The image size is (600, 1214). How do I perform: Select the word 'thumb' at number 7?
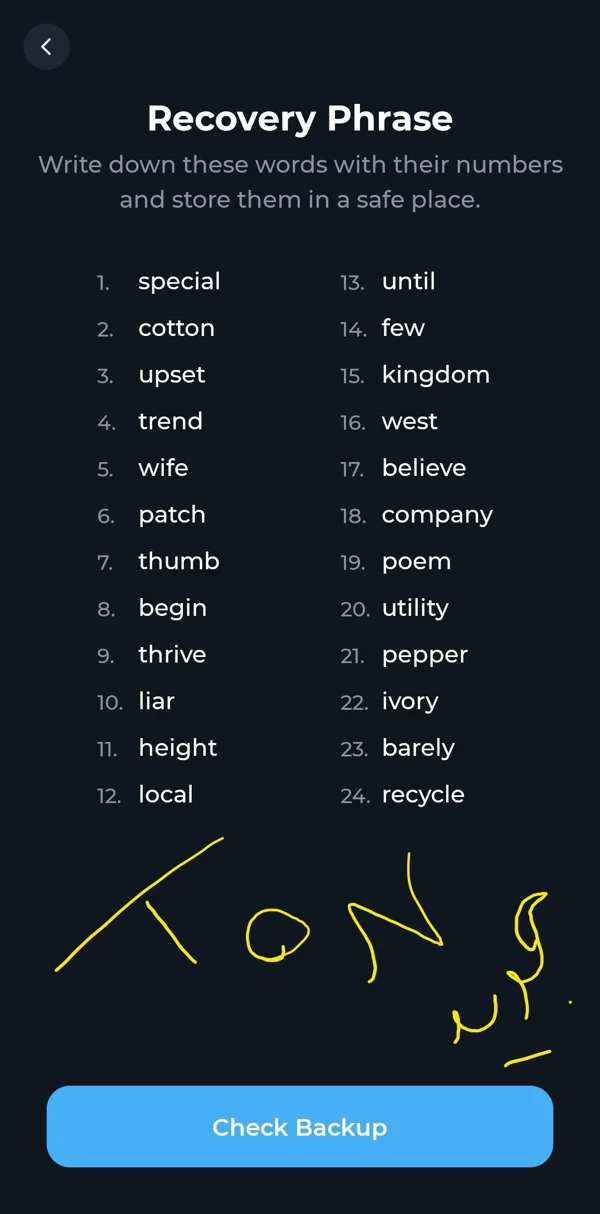[179, 561]
